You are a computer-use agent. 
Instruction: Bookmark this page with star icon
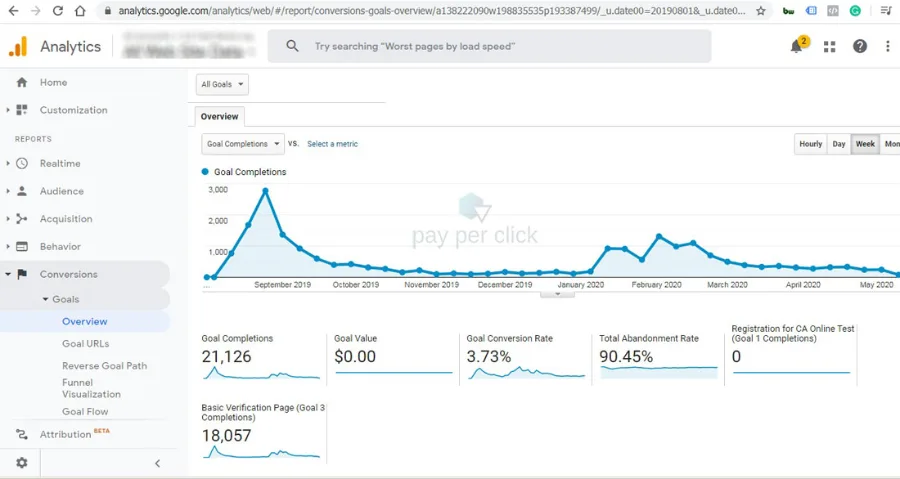(x=761, y=11)
